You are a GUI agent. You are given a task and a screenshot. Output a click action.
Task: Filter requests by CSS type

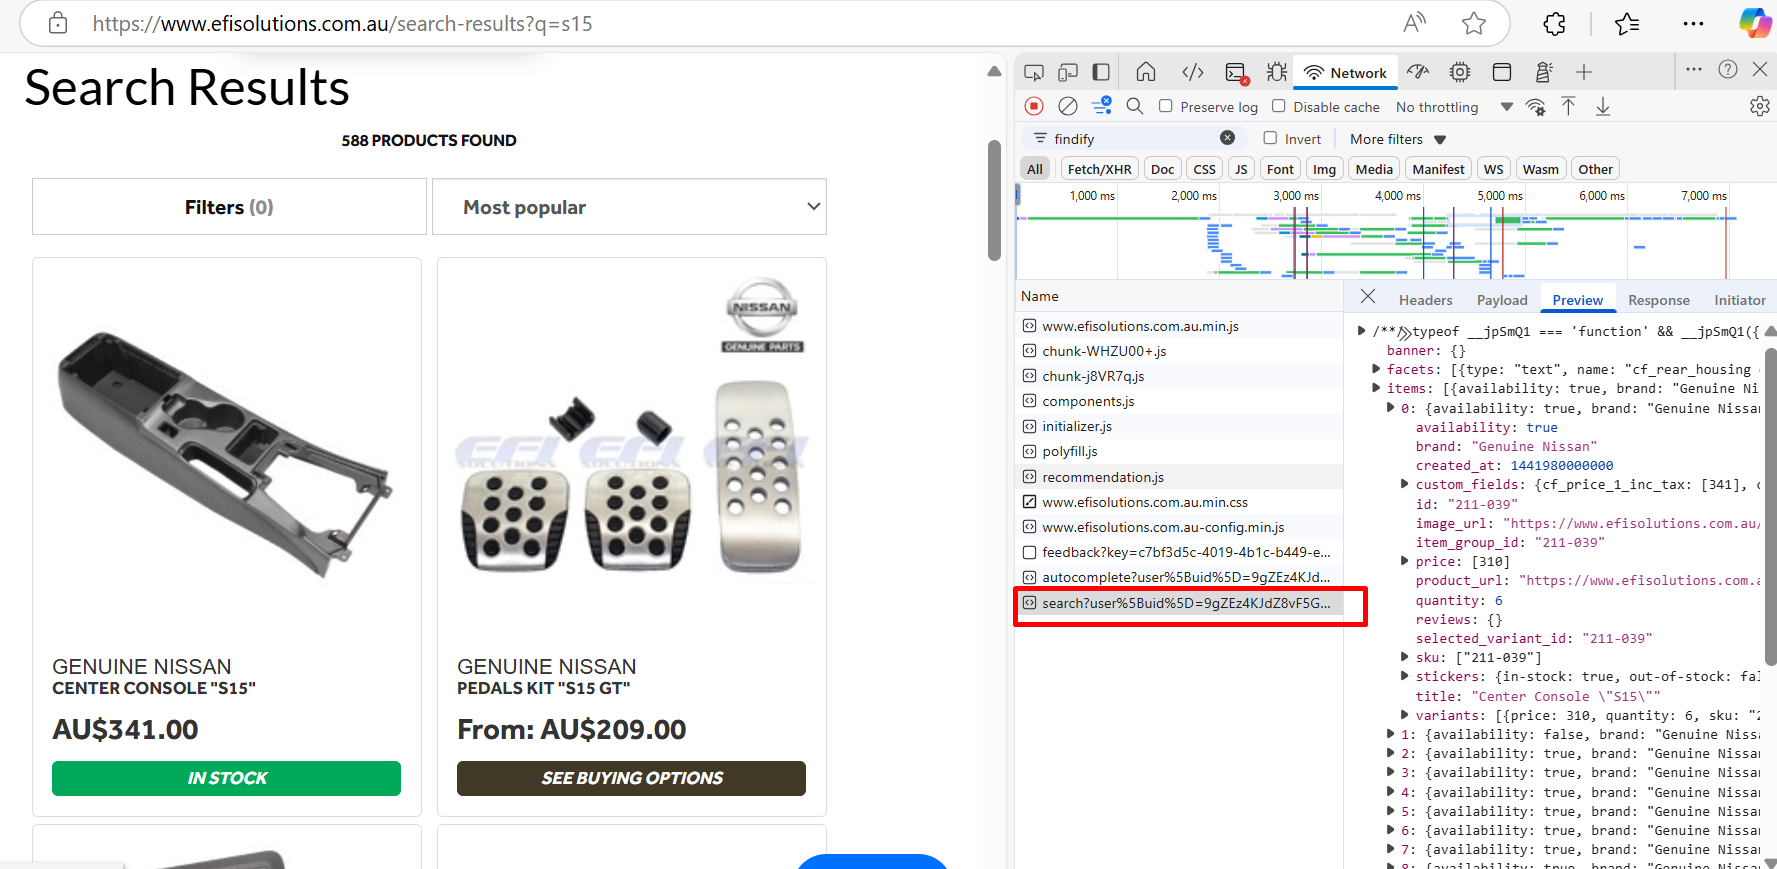1205,169
